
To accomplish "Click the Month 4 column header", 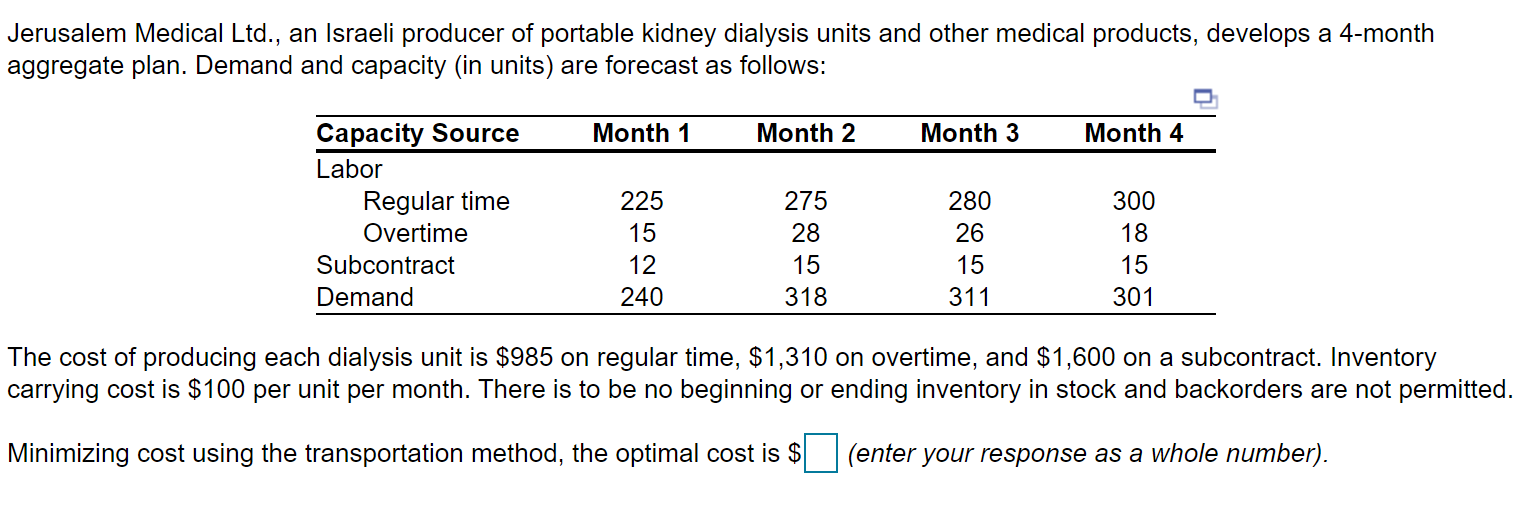I will (x=1134, y=133).
